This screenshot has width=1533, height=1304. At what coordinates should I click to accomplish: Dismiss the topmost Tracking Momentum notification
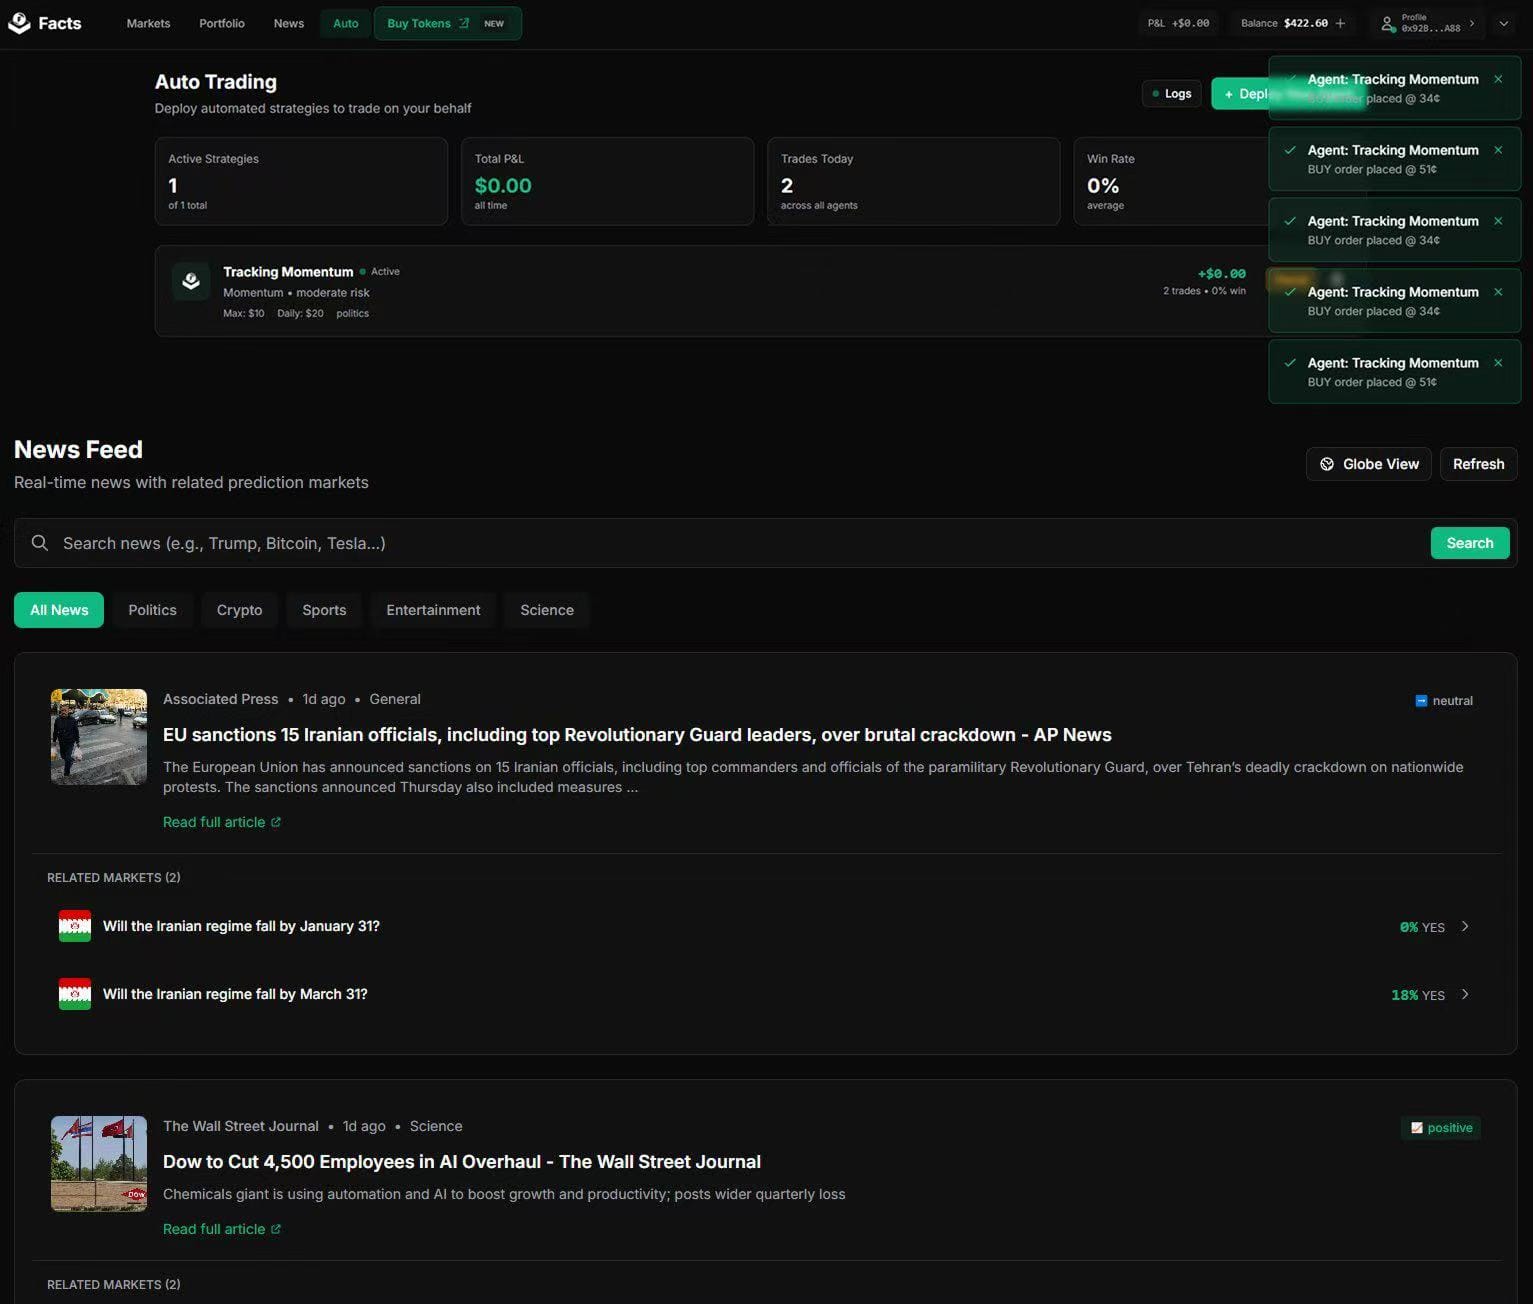(1497, 79)
